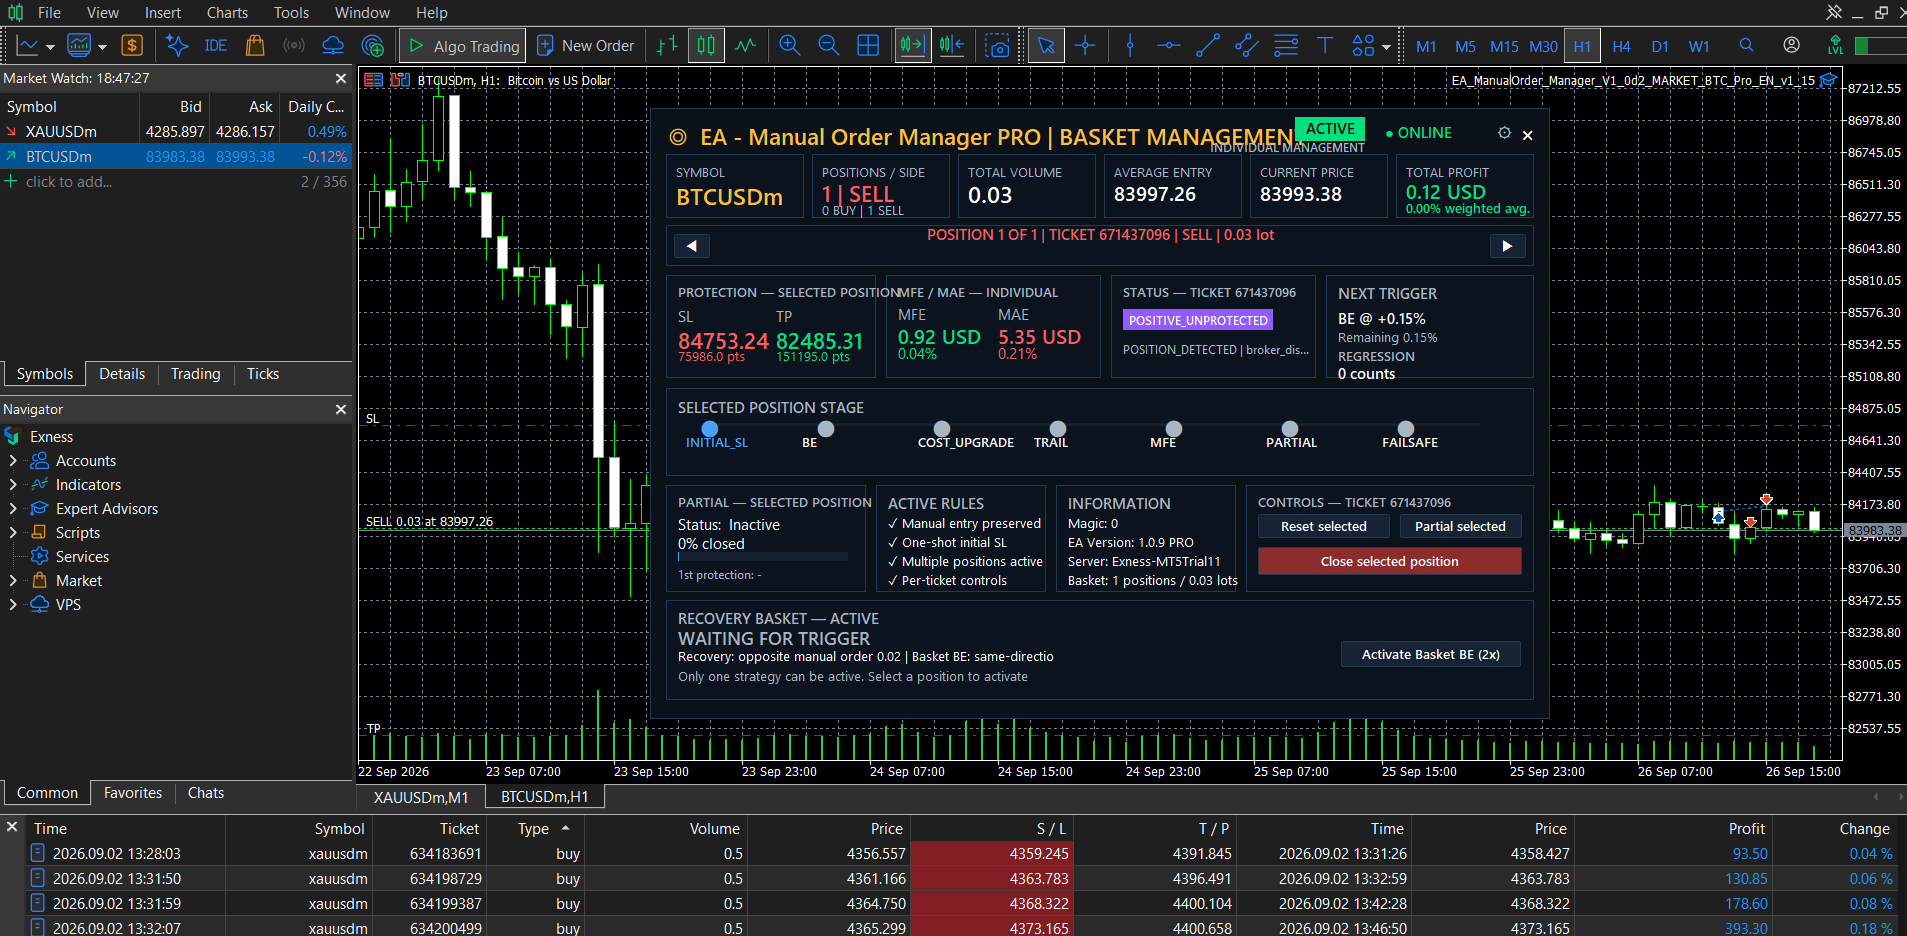Switch chart to bar chart icon

667,46
